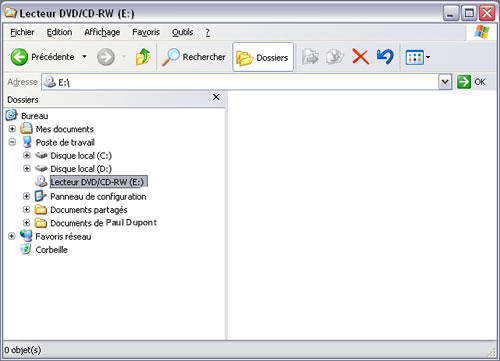Select Corbeille recycle bin in tree
The image size is (500, 361).
(51, 250)
